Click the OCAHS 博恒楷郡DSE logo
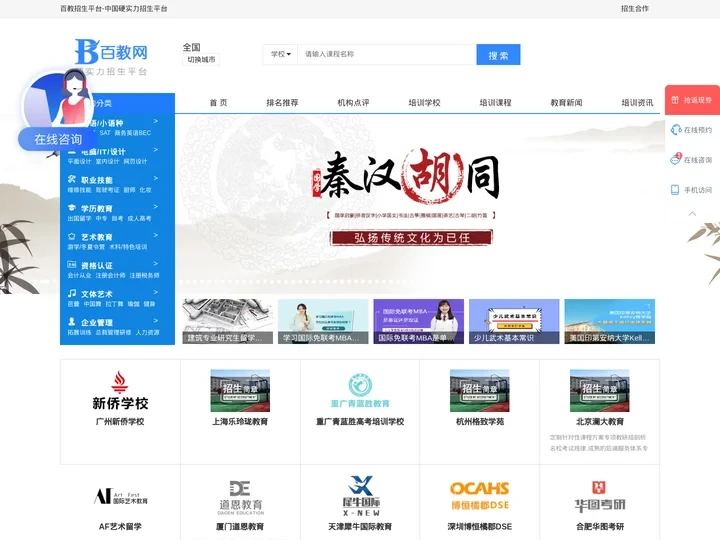Screen dimensions: 720x540 click(x=480, y=495)
